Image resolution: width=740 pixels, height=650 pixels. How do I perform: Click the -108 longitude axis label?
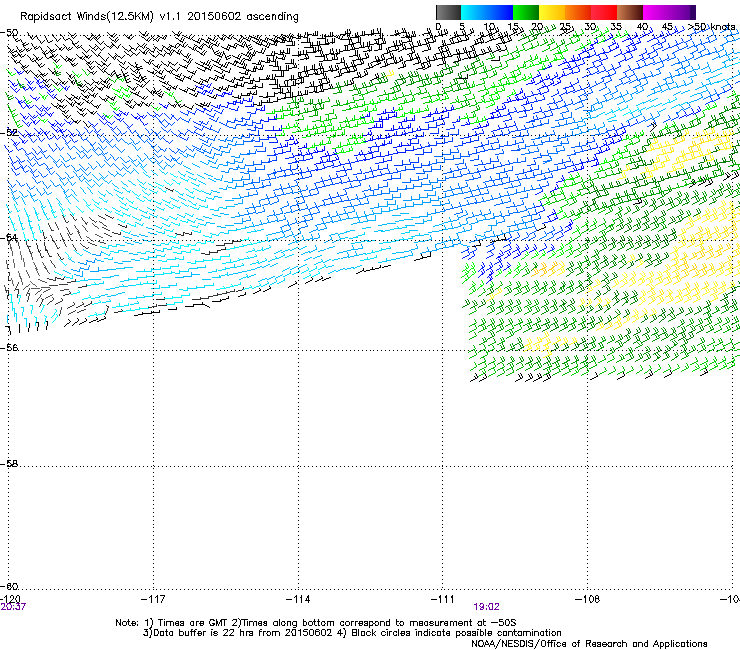point(588,599)
